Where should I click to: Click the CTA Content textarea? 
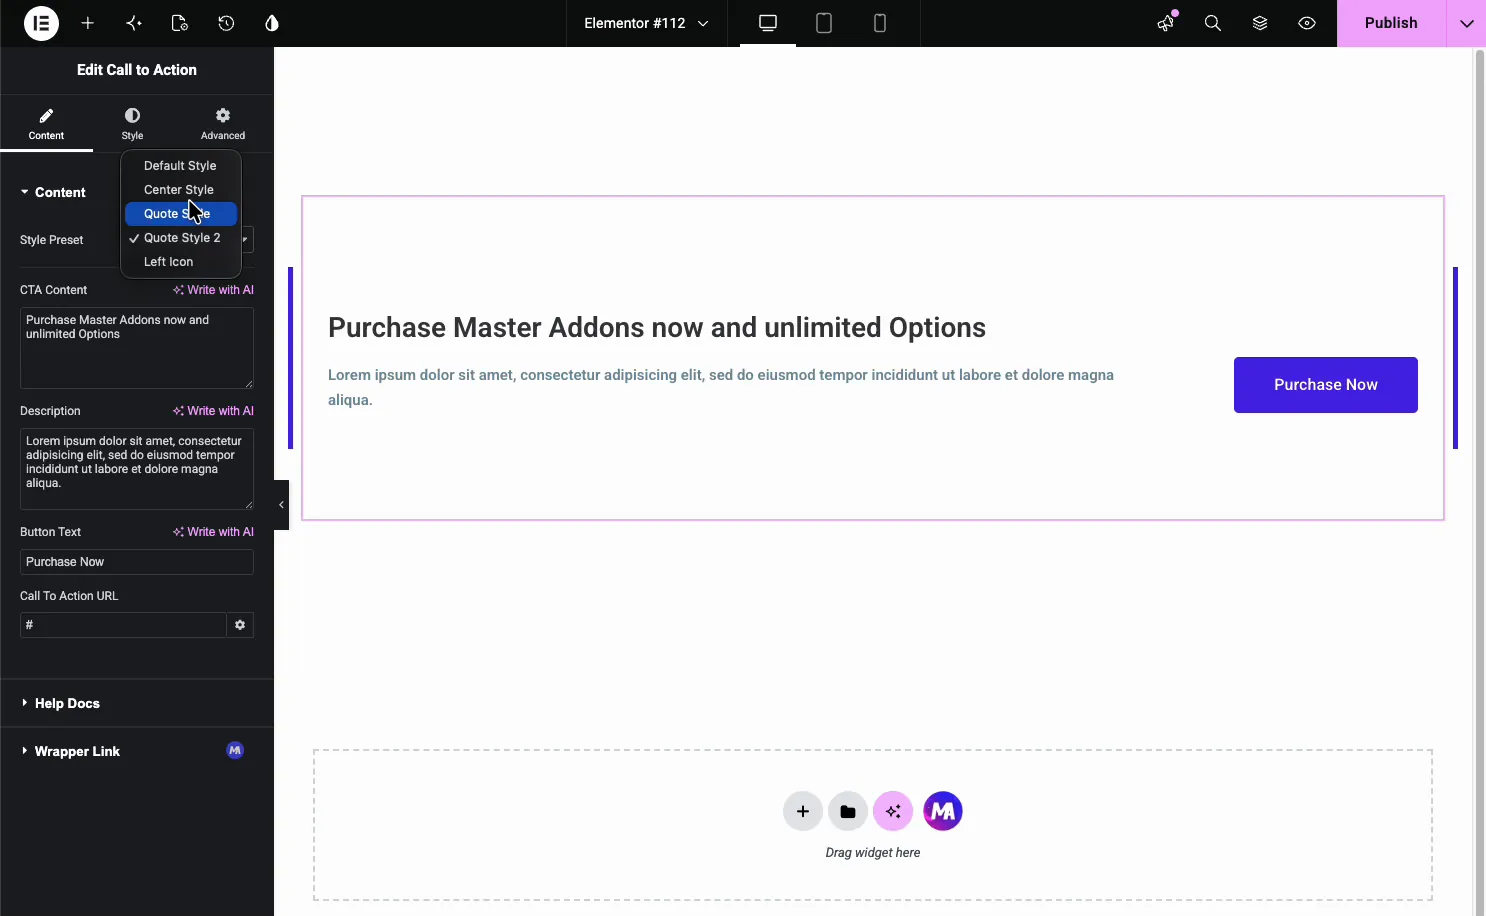click(137, 348)
